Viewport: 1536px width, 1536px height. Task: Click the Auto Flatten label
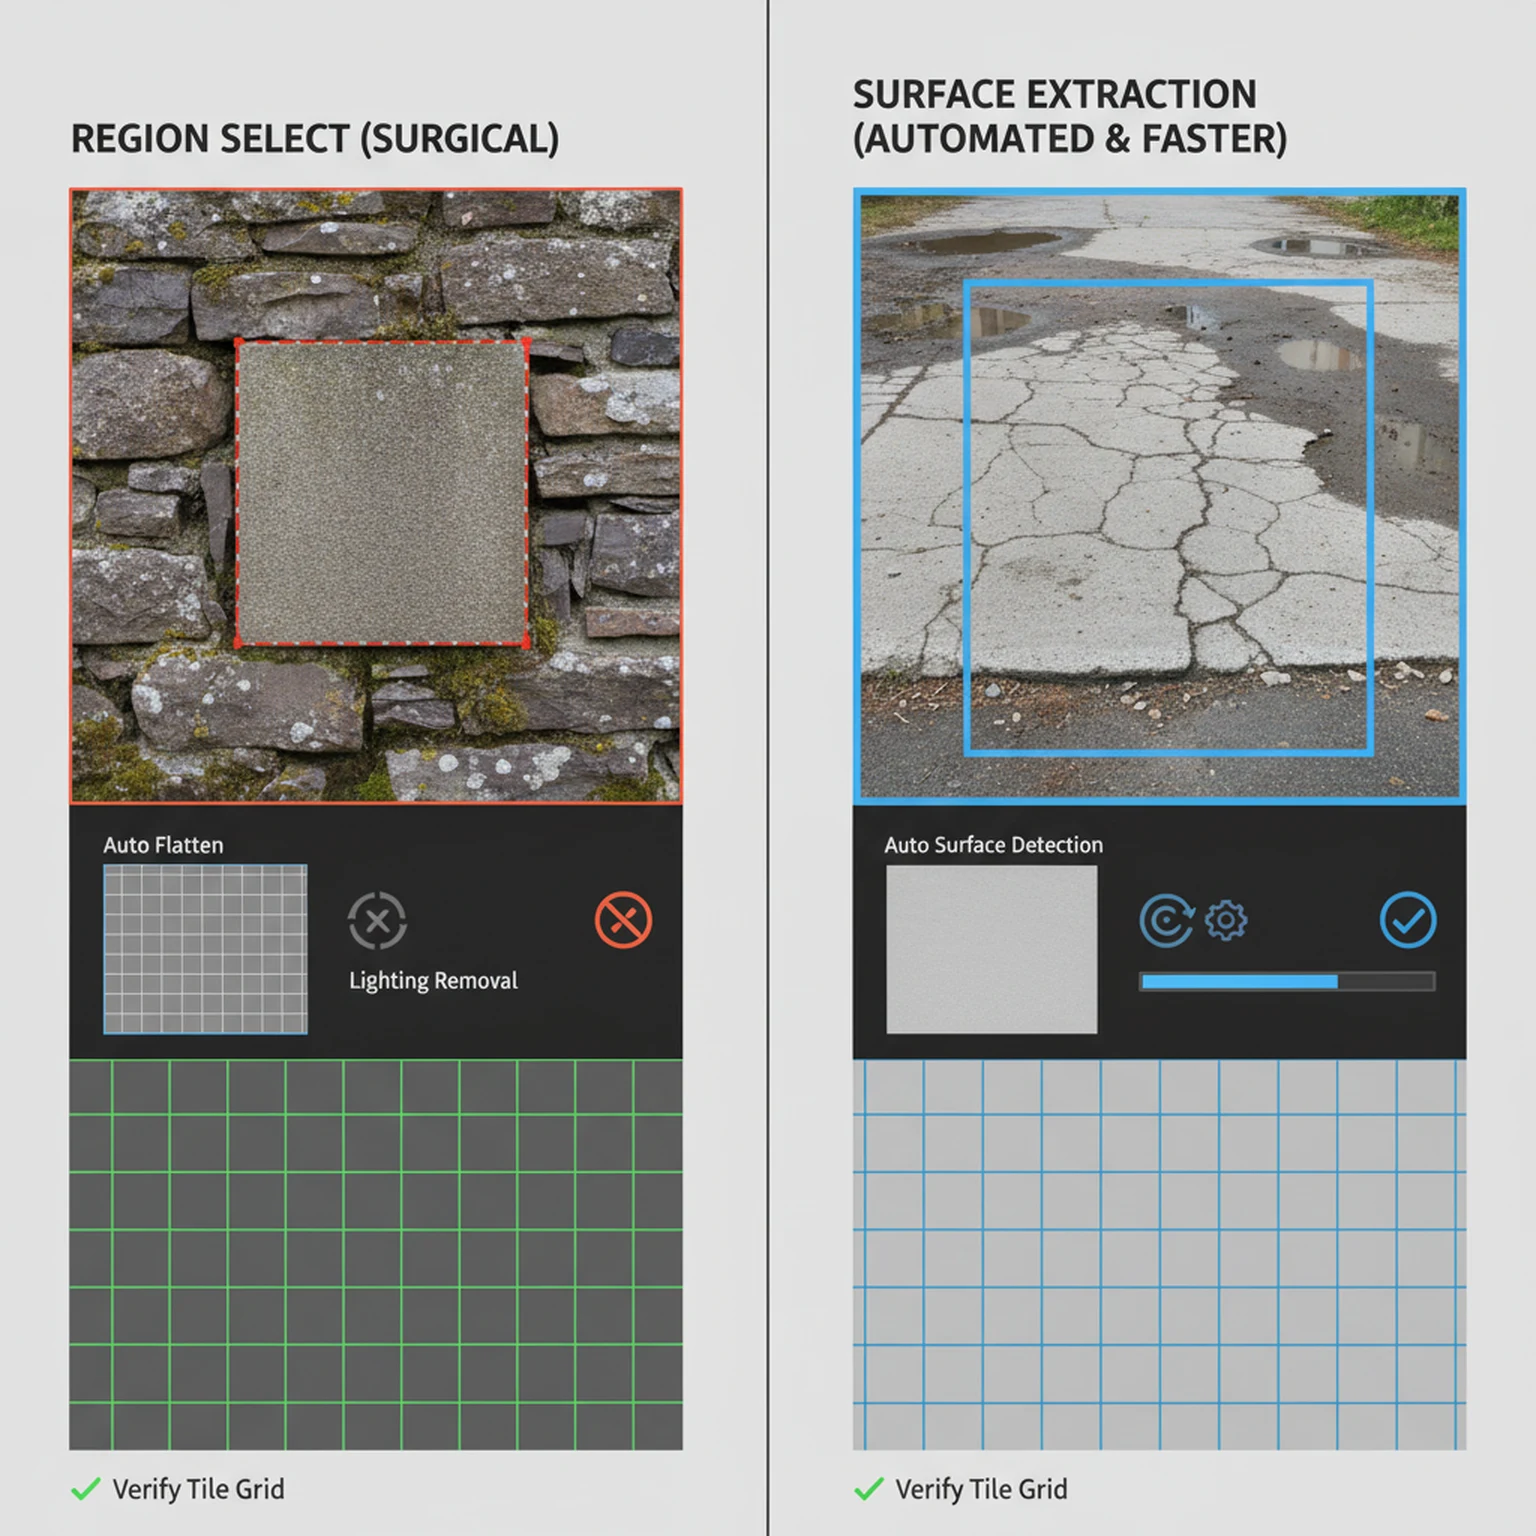[x=163, y=845]
